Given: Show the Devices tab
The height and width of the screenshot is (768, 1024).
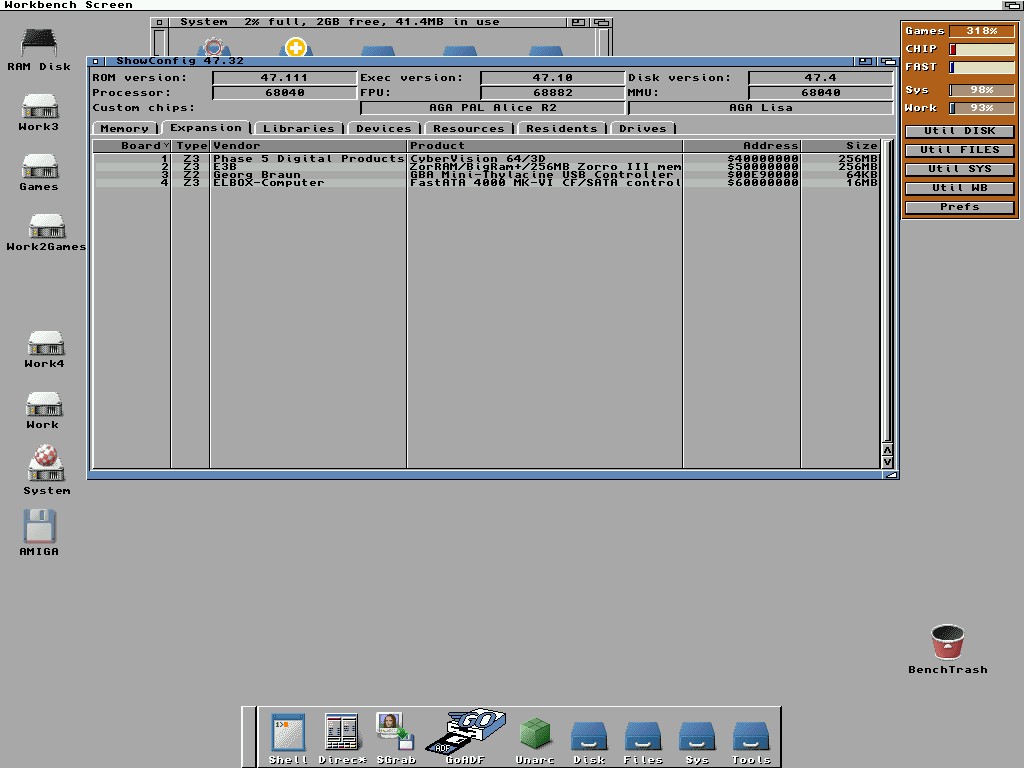Looking at the screenshot, I should (x=384, y=129).
